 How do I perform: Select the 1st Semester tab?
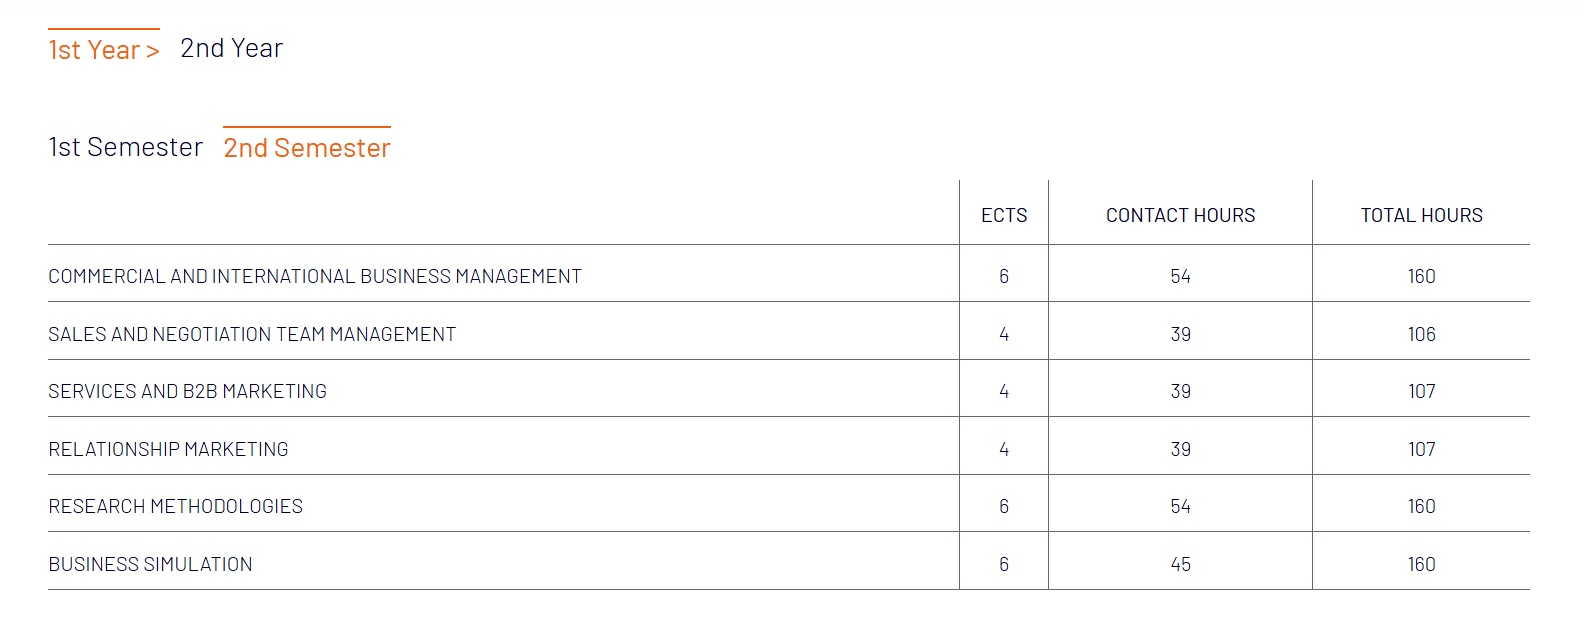pyautogui.click(x=126, y=147)
